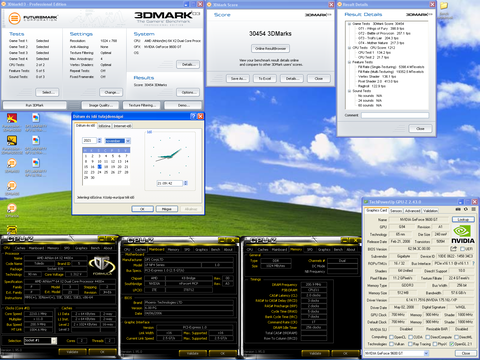
Task: Toggle Ray Tracing checkbox in GPU-Z
Action: [x=411, y=344]
